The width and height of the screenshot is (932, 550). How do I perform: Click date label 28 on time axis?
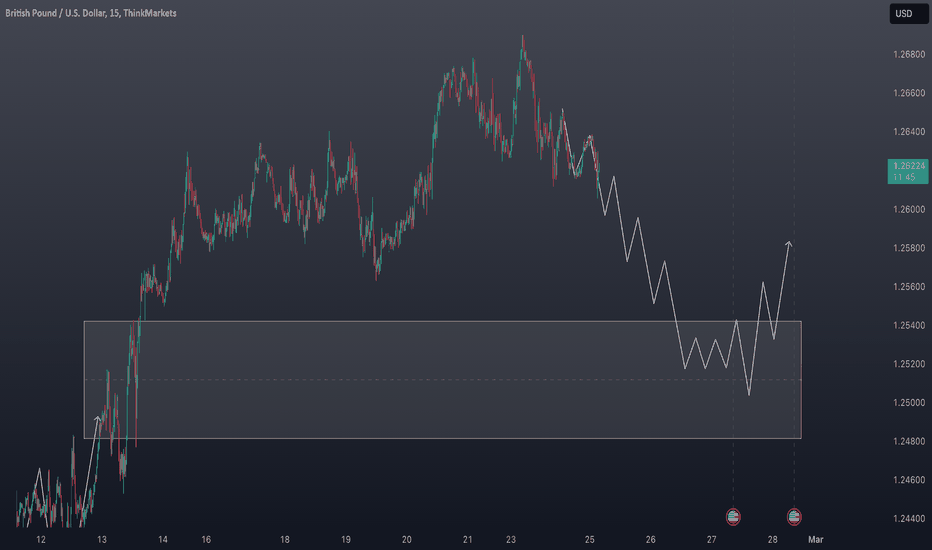(773, 540)
